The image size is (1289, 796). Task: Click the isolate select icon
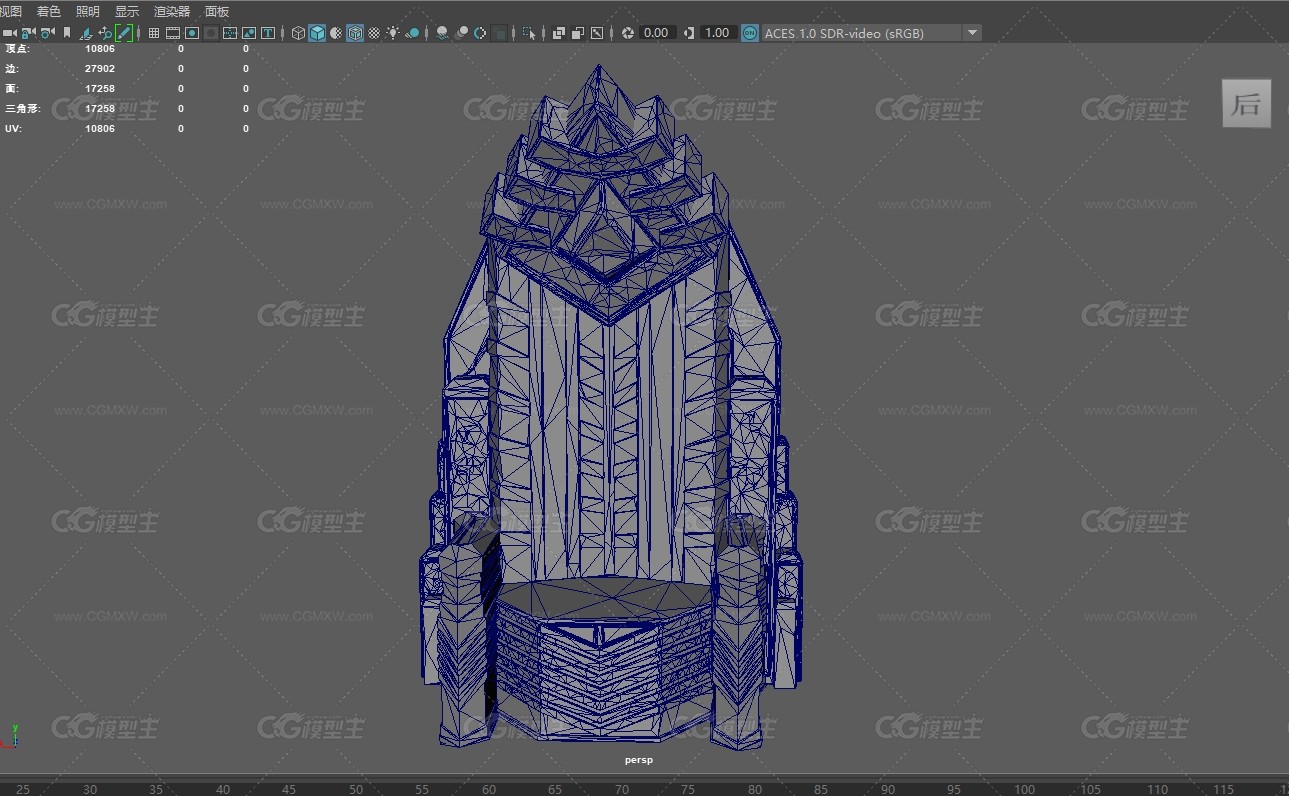[529, 33]
